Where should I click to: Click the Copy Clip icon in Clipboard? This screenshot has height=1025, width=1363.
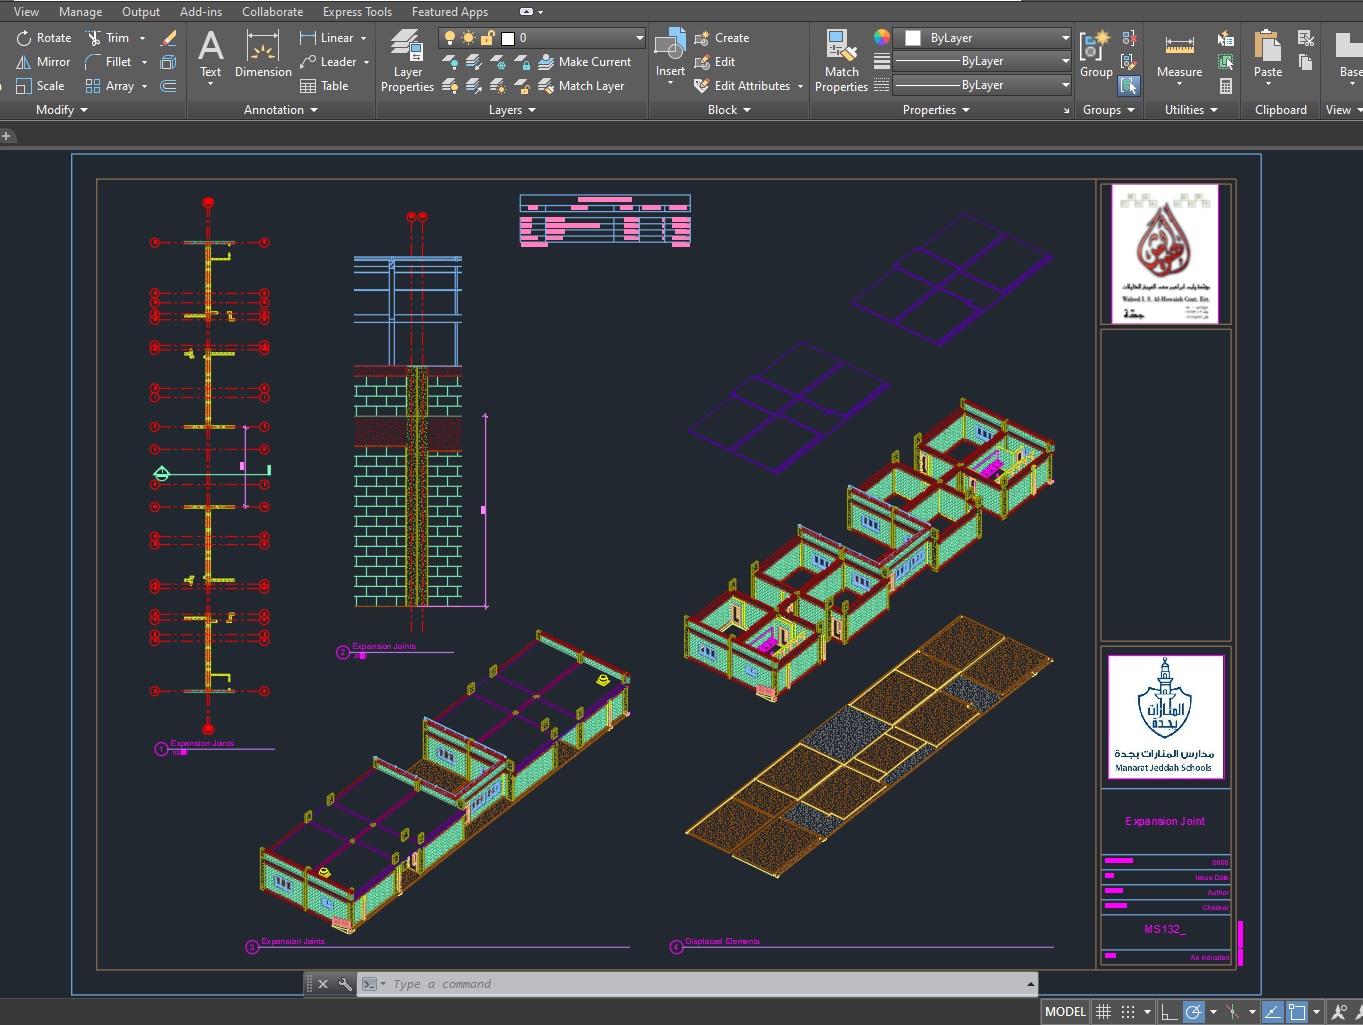point(1305,62)
